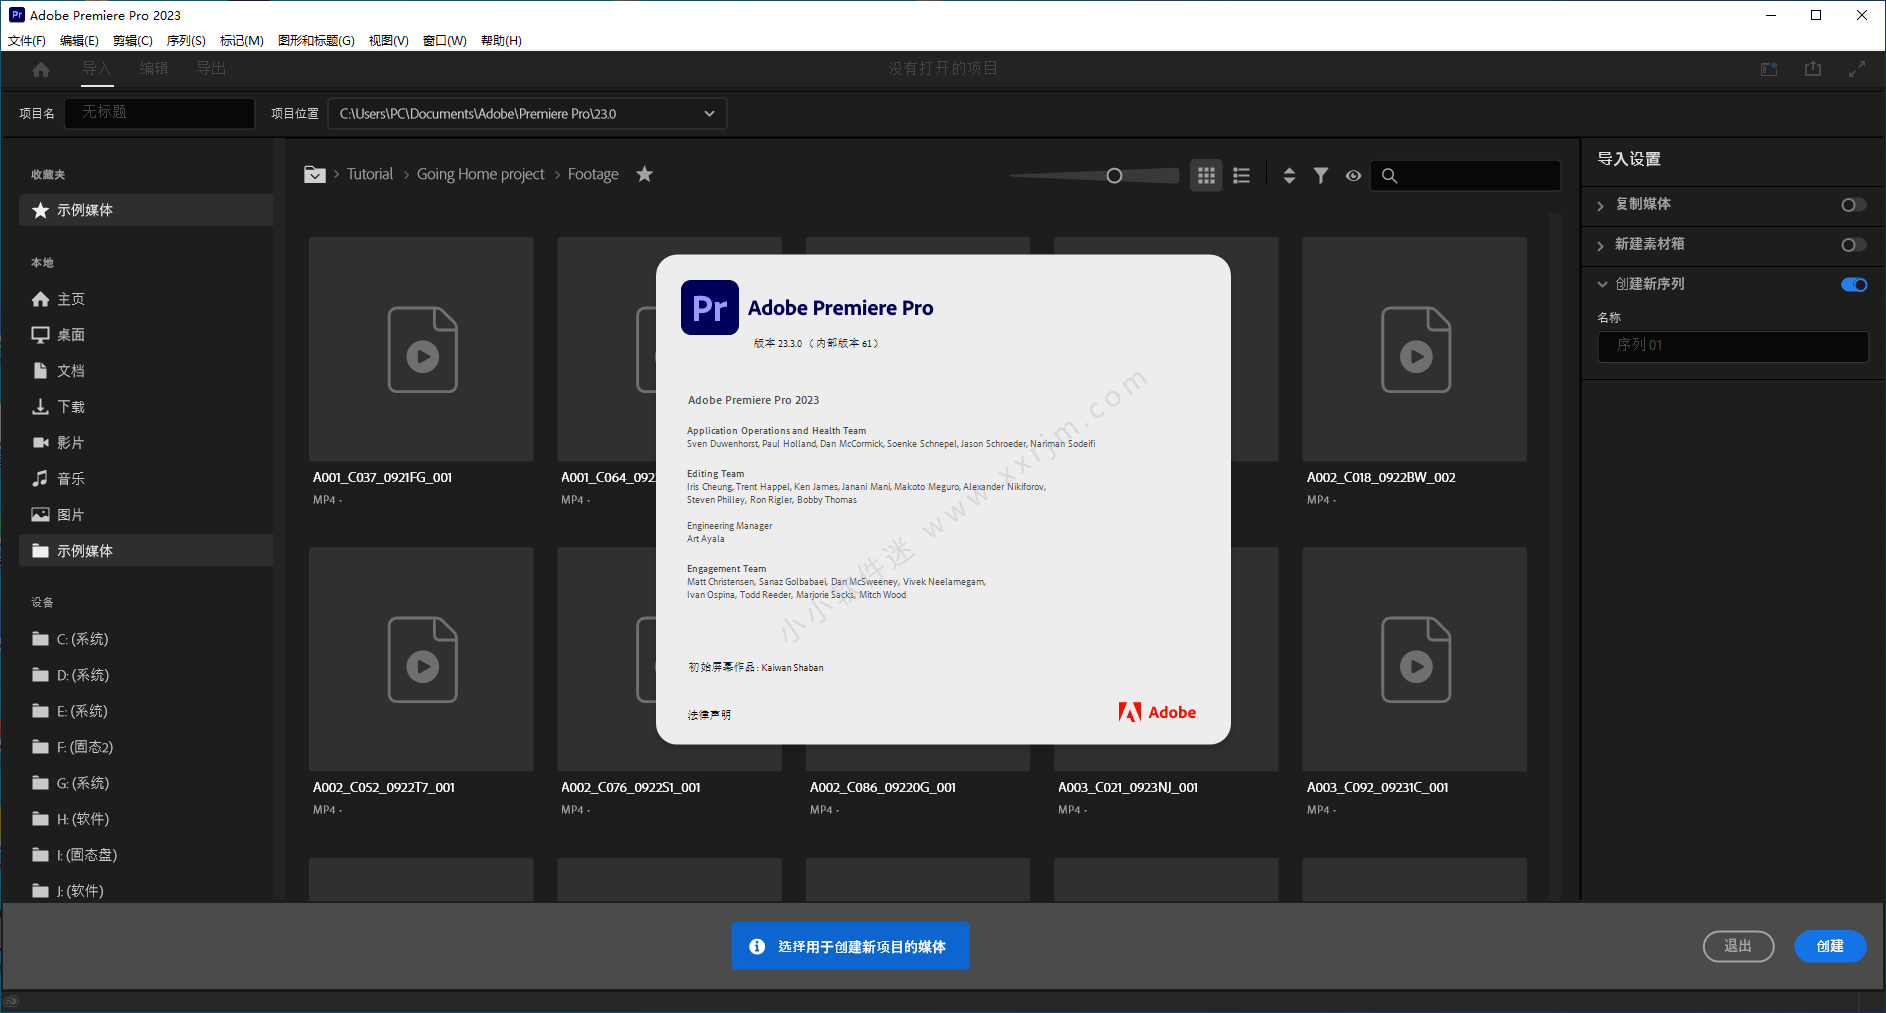Click the A002_C086_09220G_001 file name
The height and width of the screenshot is (1013, 1886).
883,788
